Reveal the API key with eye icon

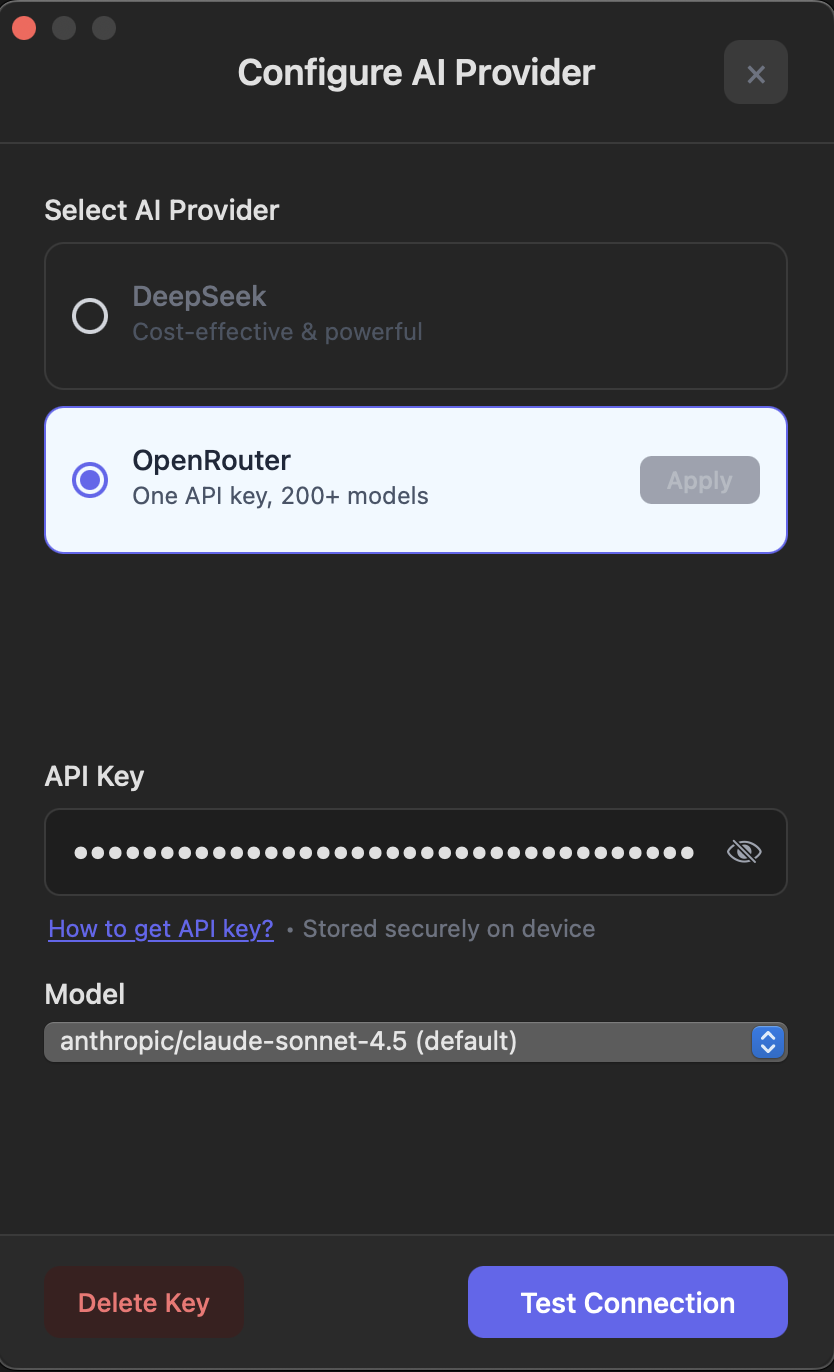743,852
